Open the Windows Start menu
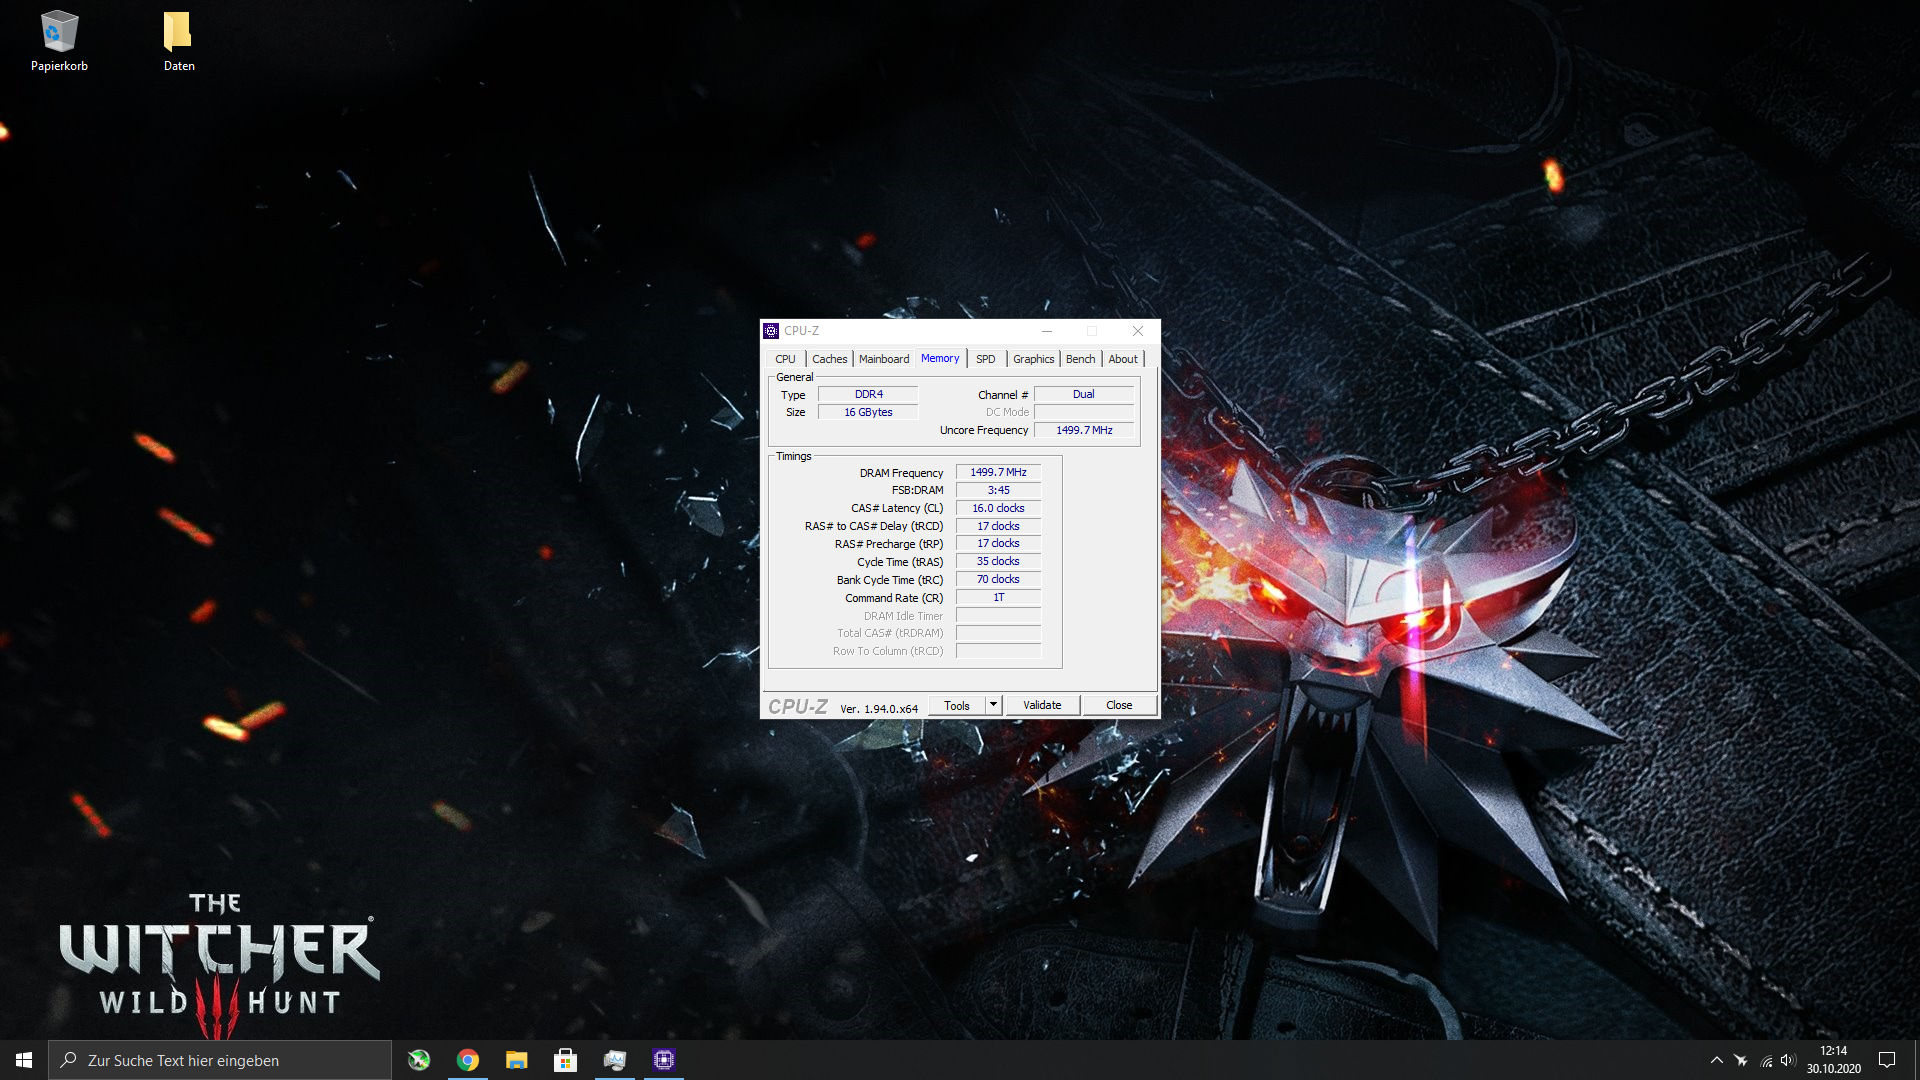Image resolution: width=1920 pixels, height=1080 pixels. coord(24,1060)
